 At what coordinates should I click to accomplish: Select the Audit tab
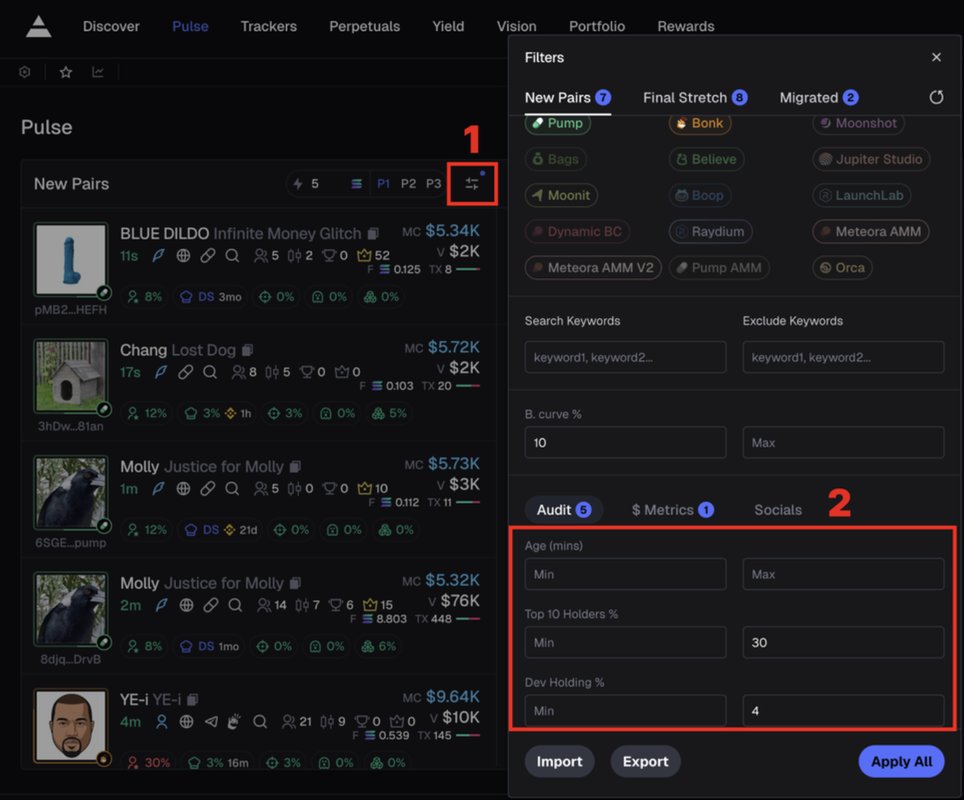[x=564, y=510]
